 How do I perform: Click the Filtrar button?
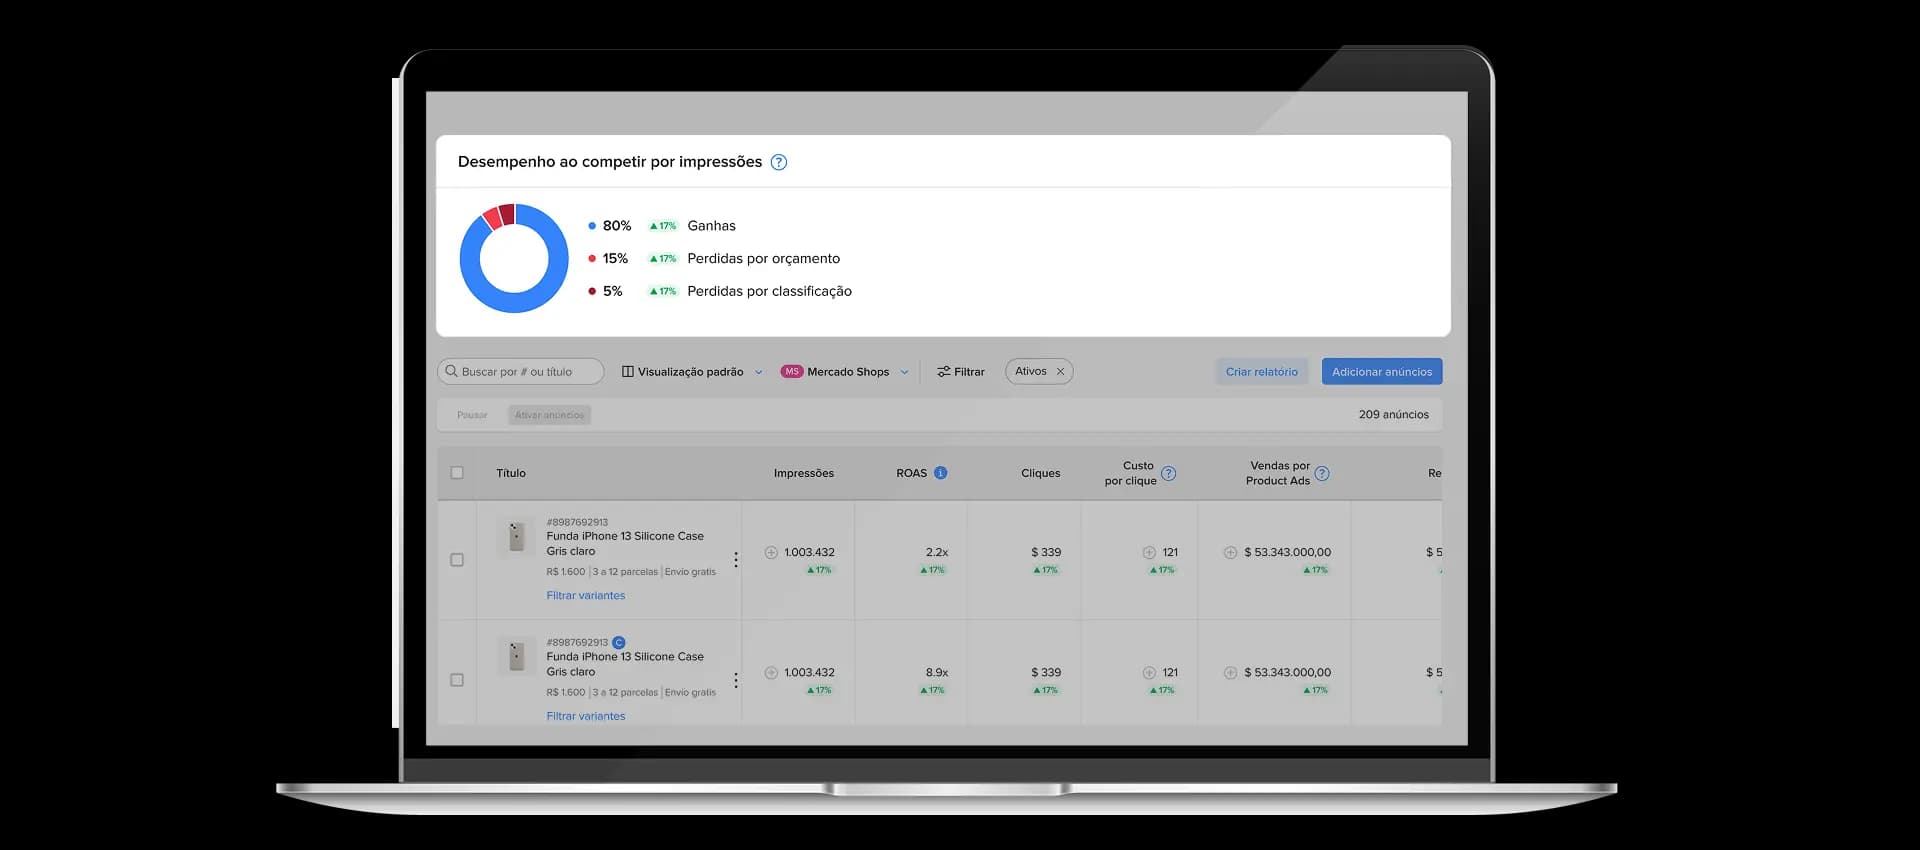click(x=961, y=372)
